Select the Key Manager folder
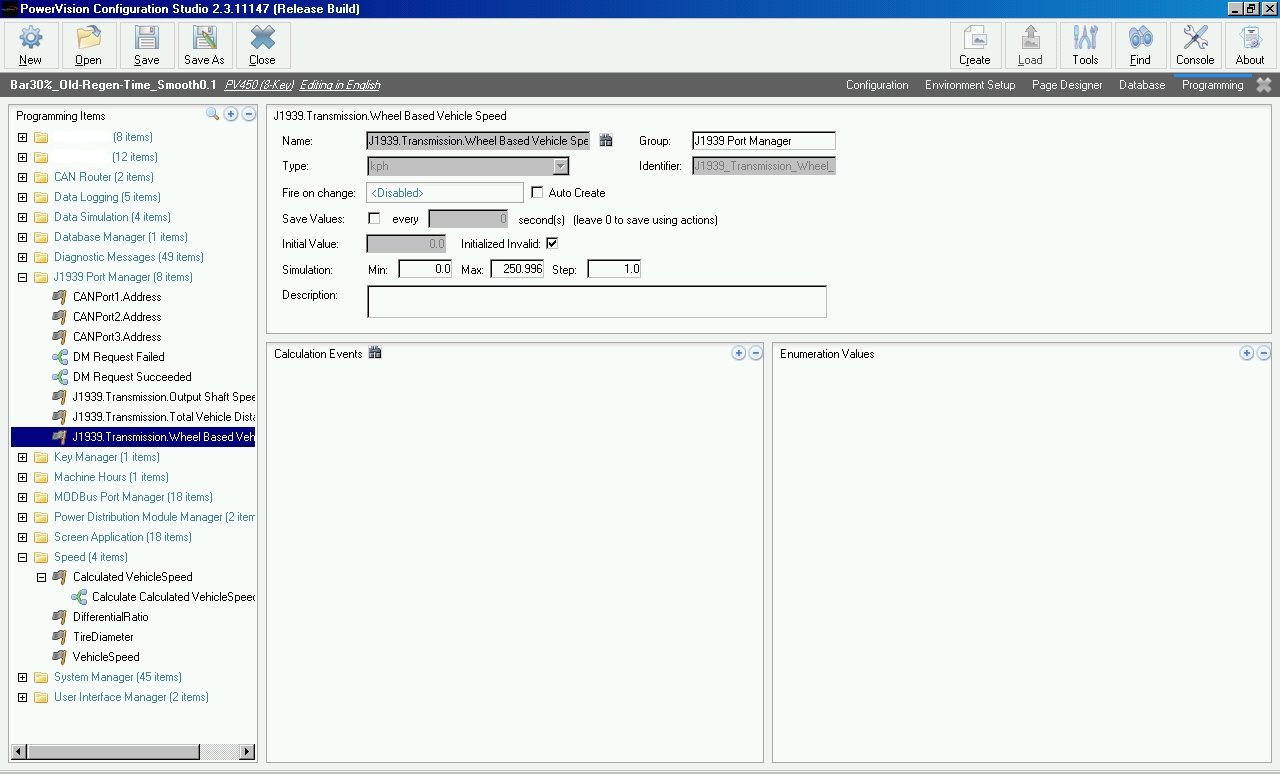1280x774 pixels. [x=106, y=457]
